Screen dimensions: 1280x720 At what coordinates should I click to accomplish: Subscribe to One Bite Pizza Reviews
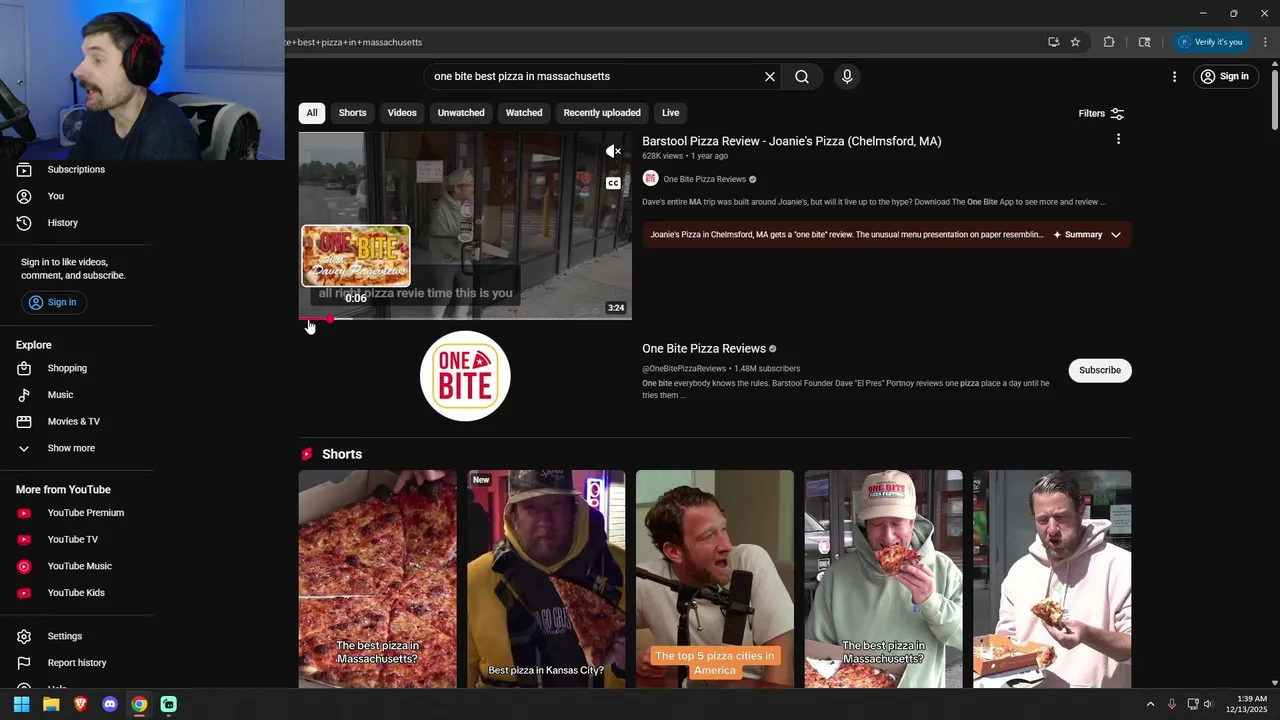pos(1100,370)
